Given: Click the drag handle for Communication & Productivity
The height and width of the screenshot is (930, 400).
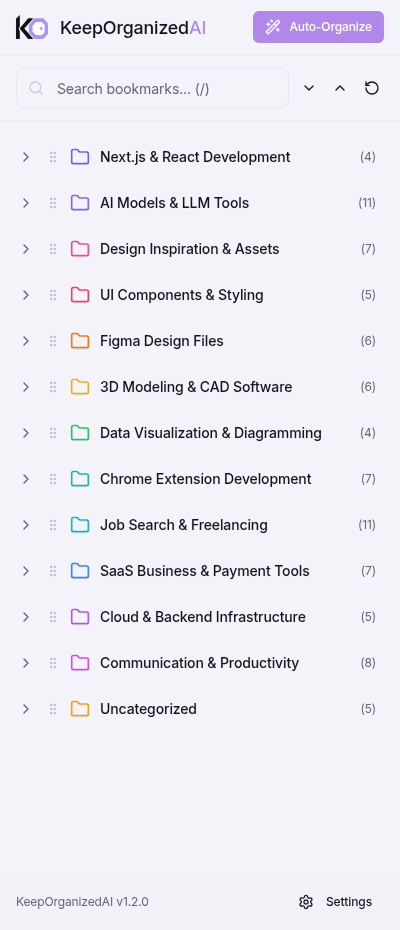Looking at the screenshot, I should click(53, 663).
